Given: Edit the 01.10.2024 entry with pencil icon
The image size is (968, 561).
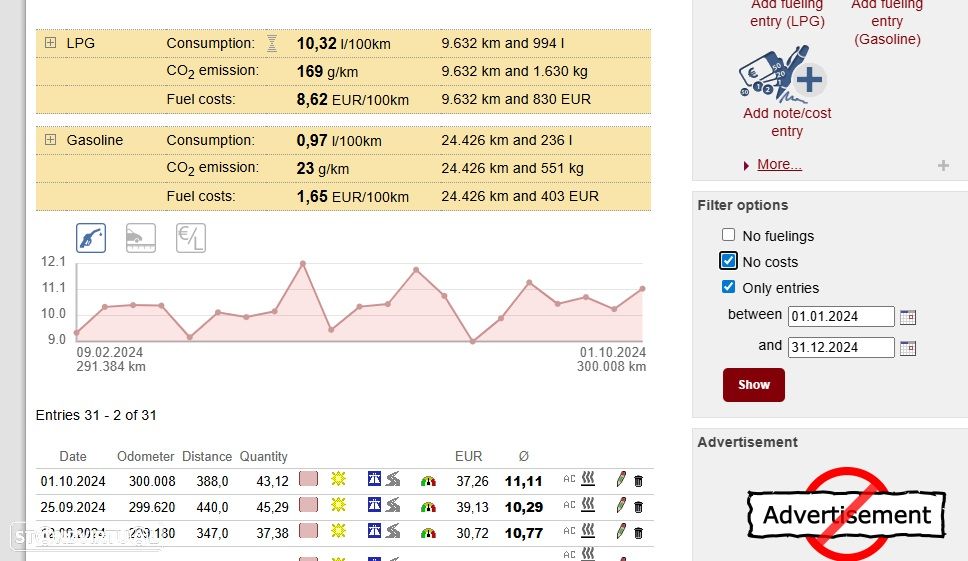Looking at the screenshot, I should [x=621, y=480].
